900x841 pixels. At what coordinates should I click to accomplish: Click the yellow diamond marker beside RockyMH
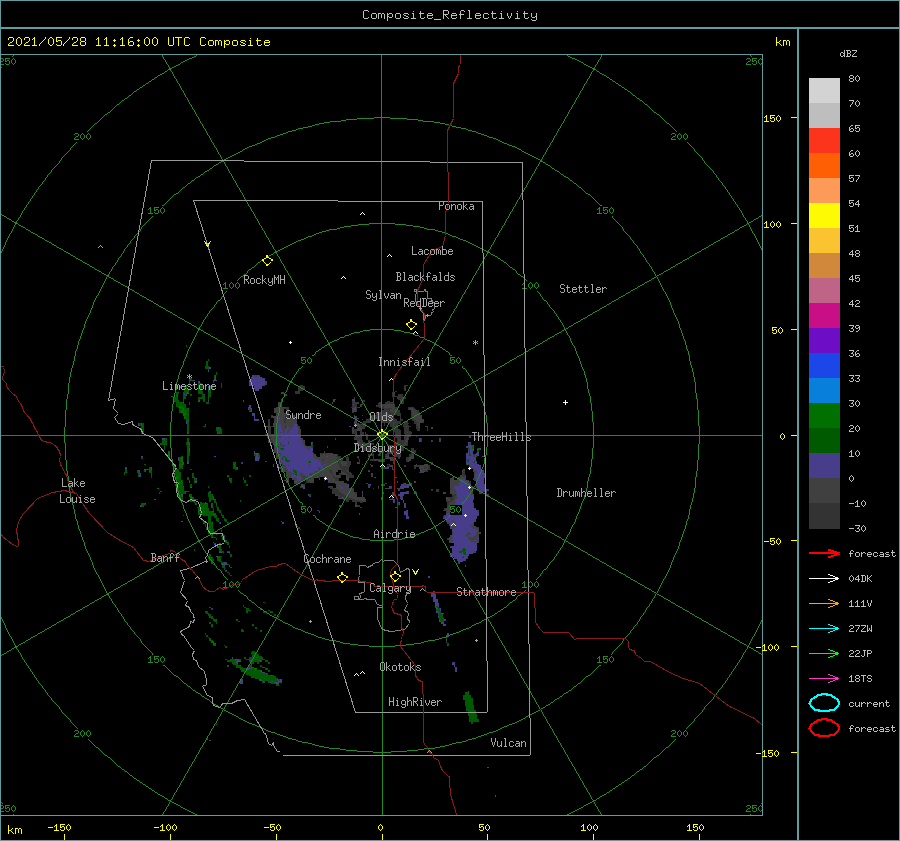tap(267, 261)
